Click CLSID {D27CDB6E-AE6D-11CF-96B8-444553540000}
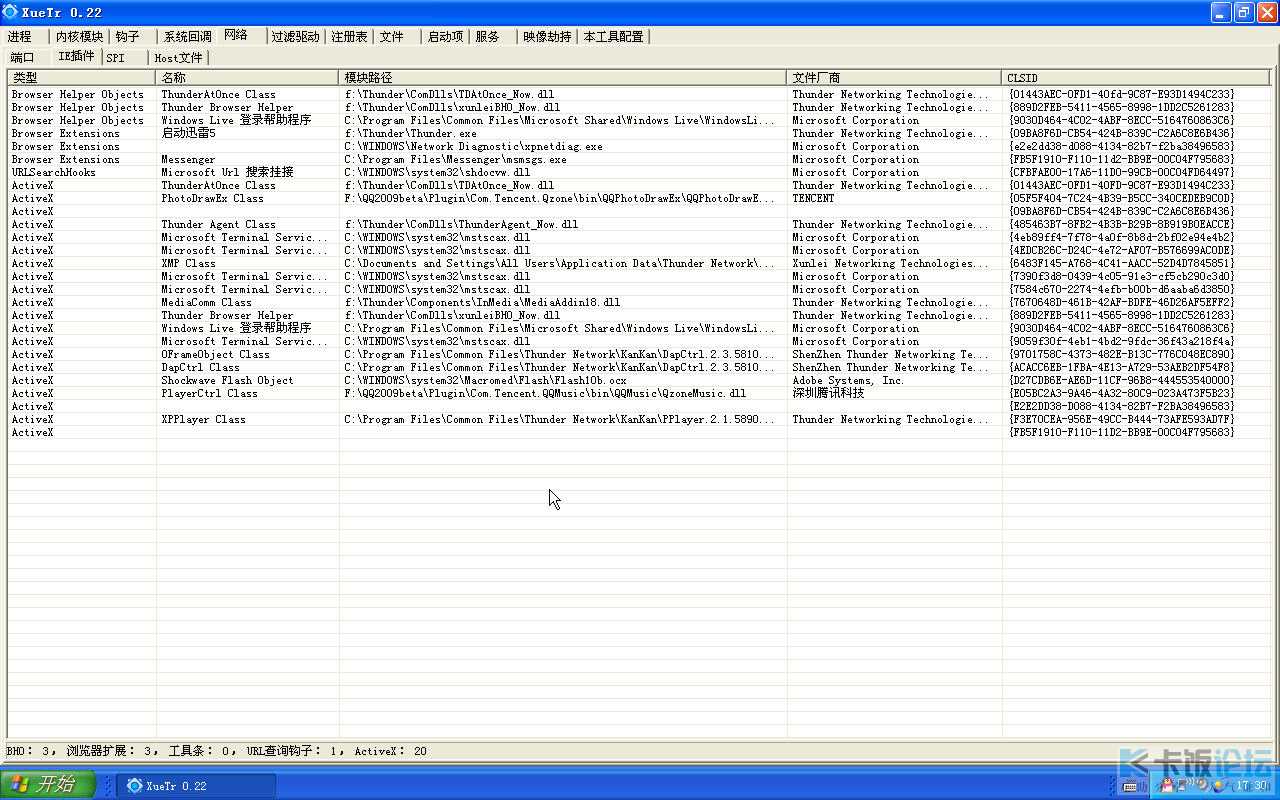Viewport: 1280px width, 800px height. tap(1121, 380)
